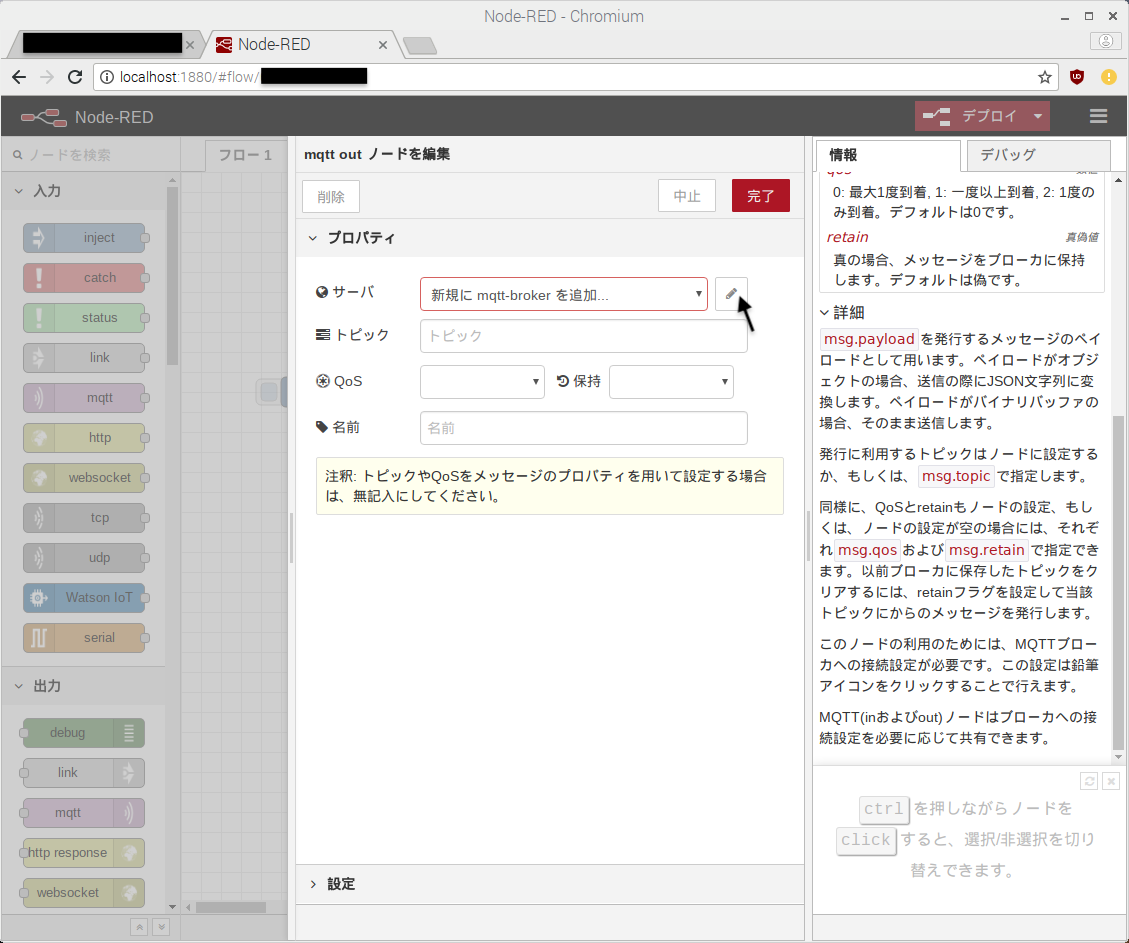Screen dimensions: 1129x943
Task: Click the pencil icon to edit mqtt-broker
Action: pyautogui.click(x=731, y=294)
